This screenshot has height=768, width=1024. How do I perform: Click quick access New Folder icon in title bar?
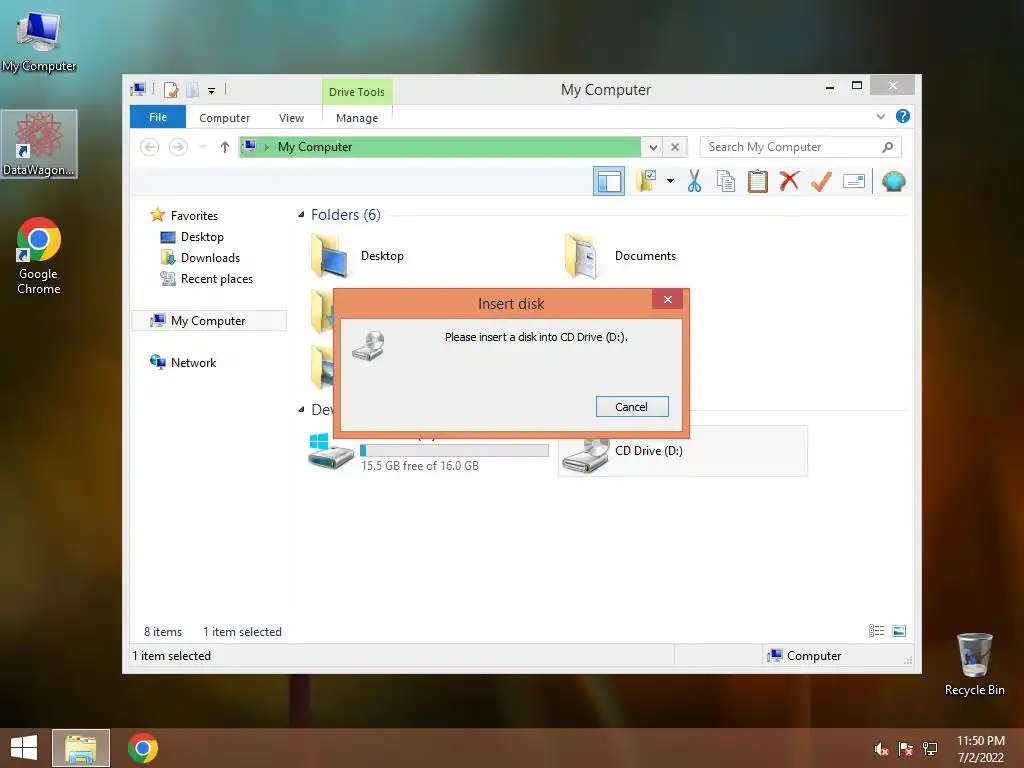pos(193,89)
